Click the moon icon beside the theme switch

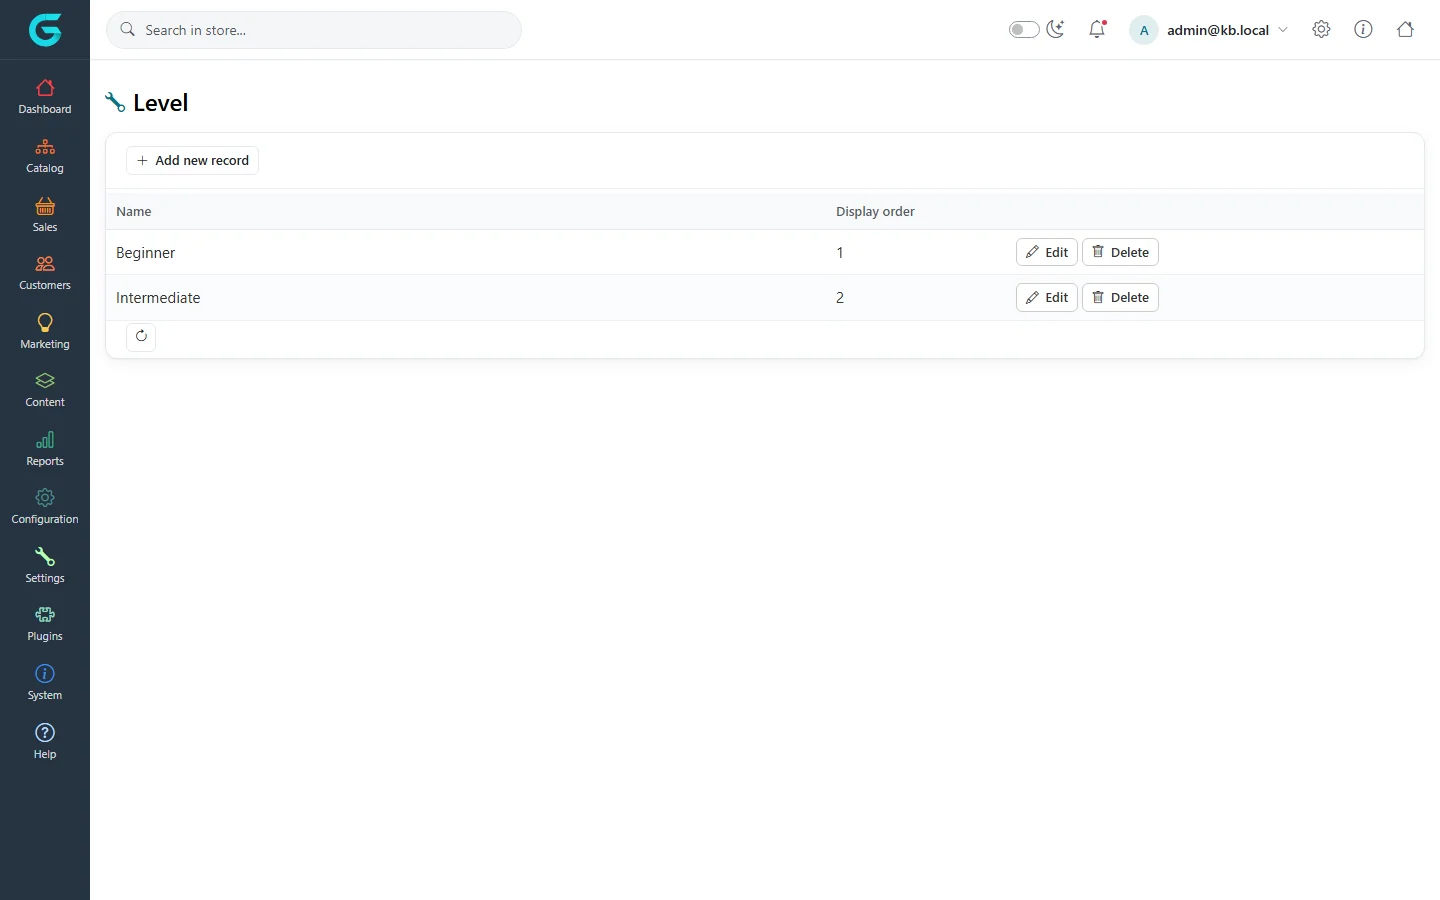click(1056, 29)
